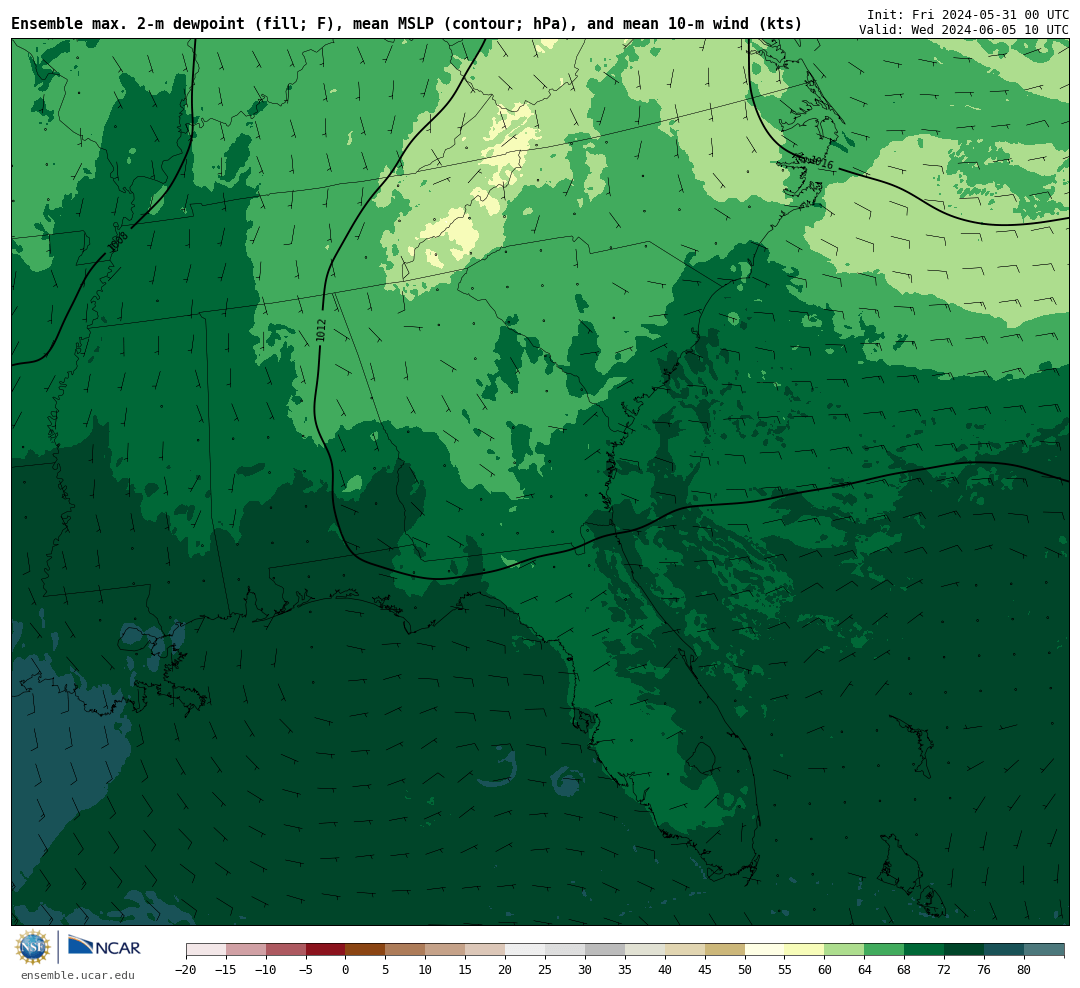Click the Valid date text
This screenshot has height=988, width=1080.
(964, 30)
